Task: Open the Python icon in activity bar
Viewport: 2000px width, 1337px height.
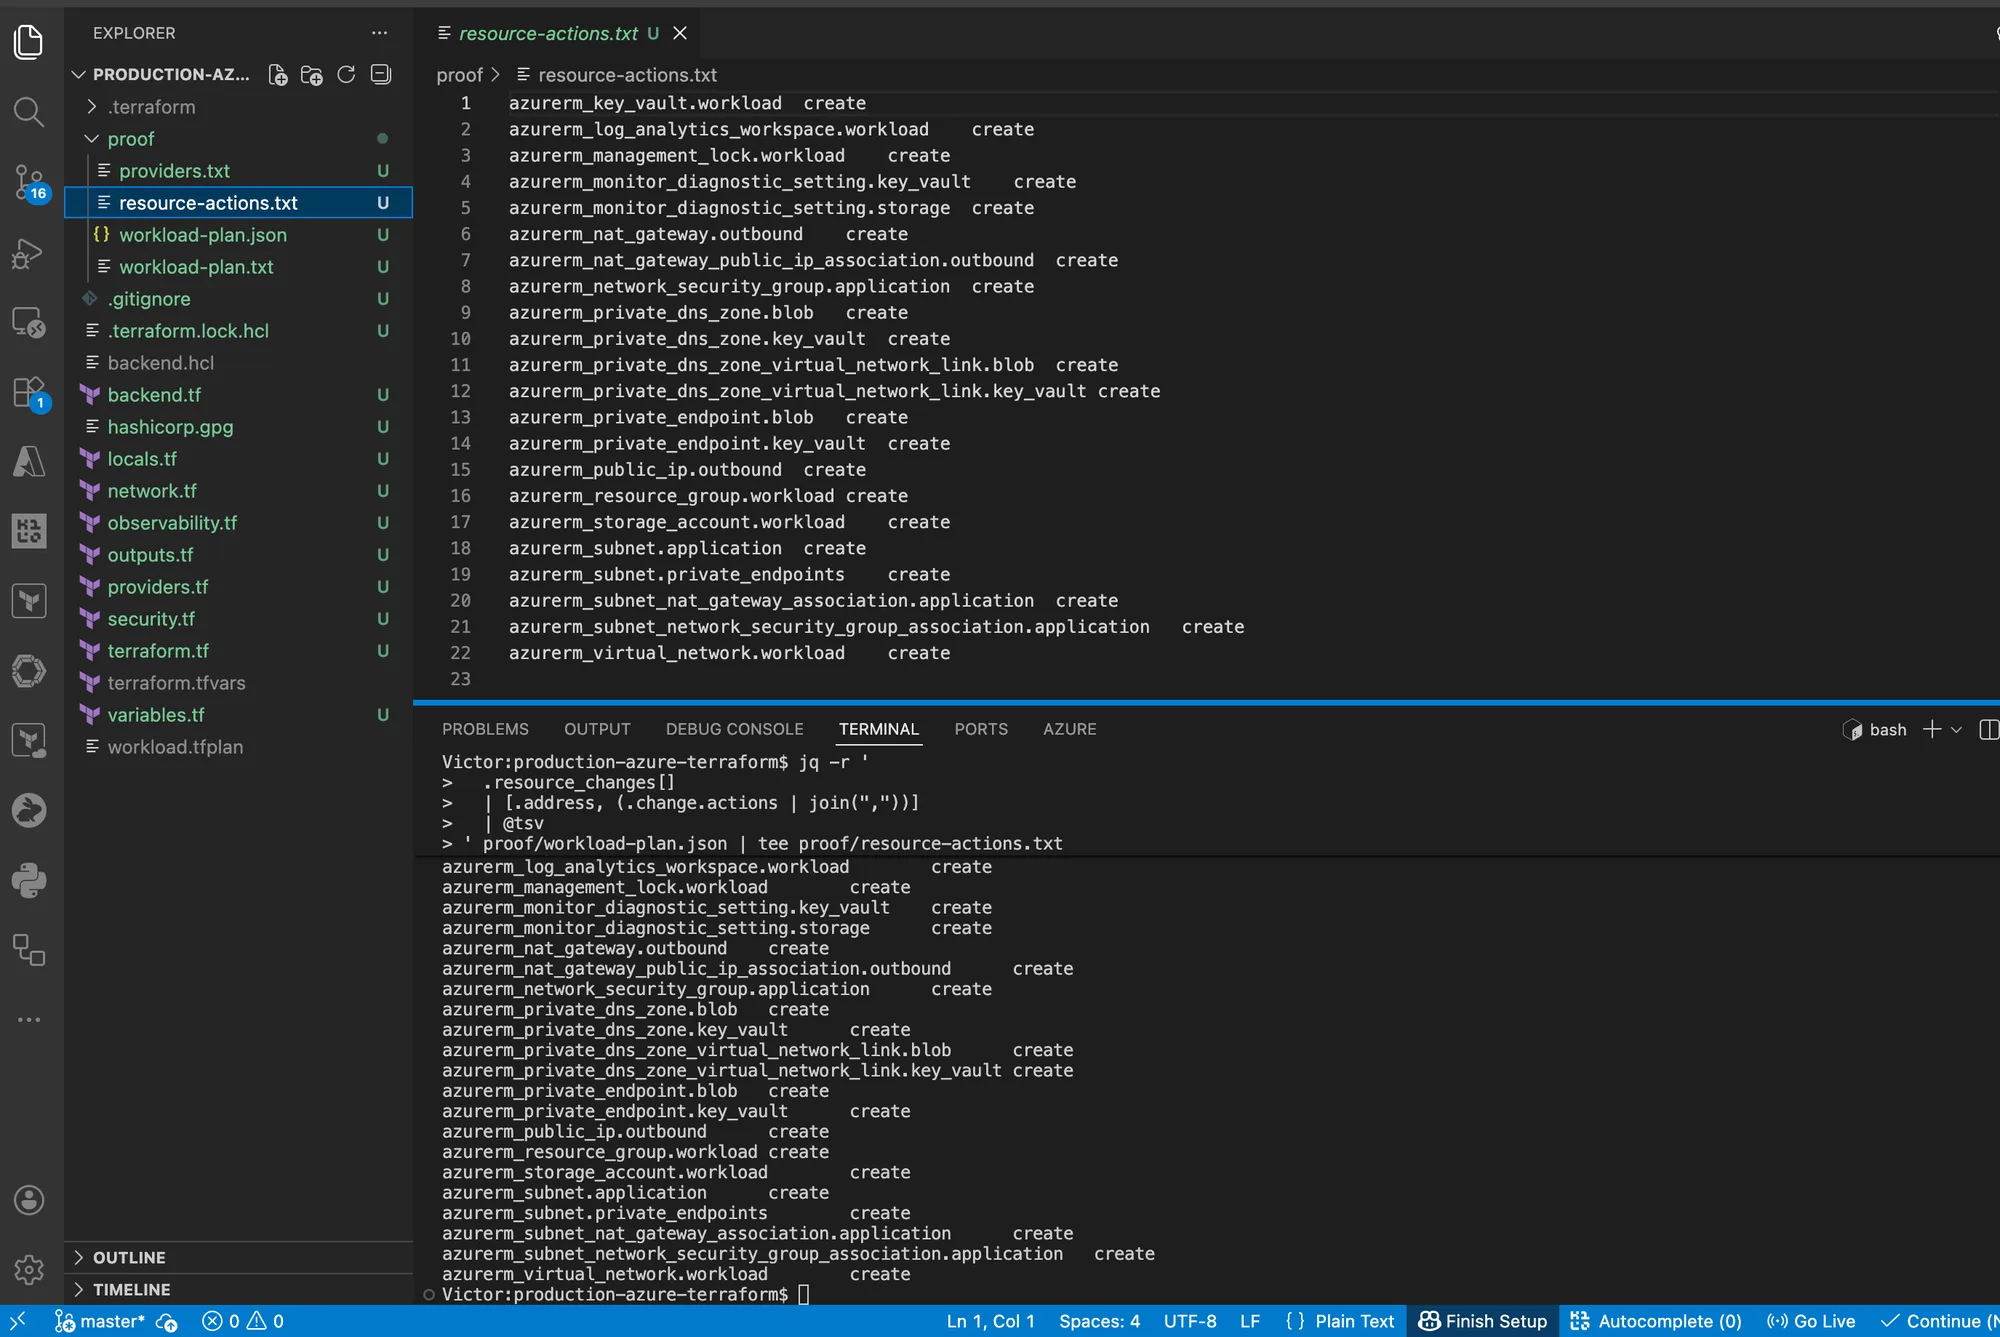Action: click(29, 880)
